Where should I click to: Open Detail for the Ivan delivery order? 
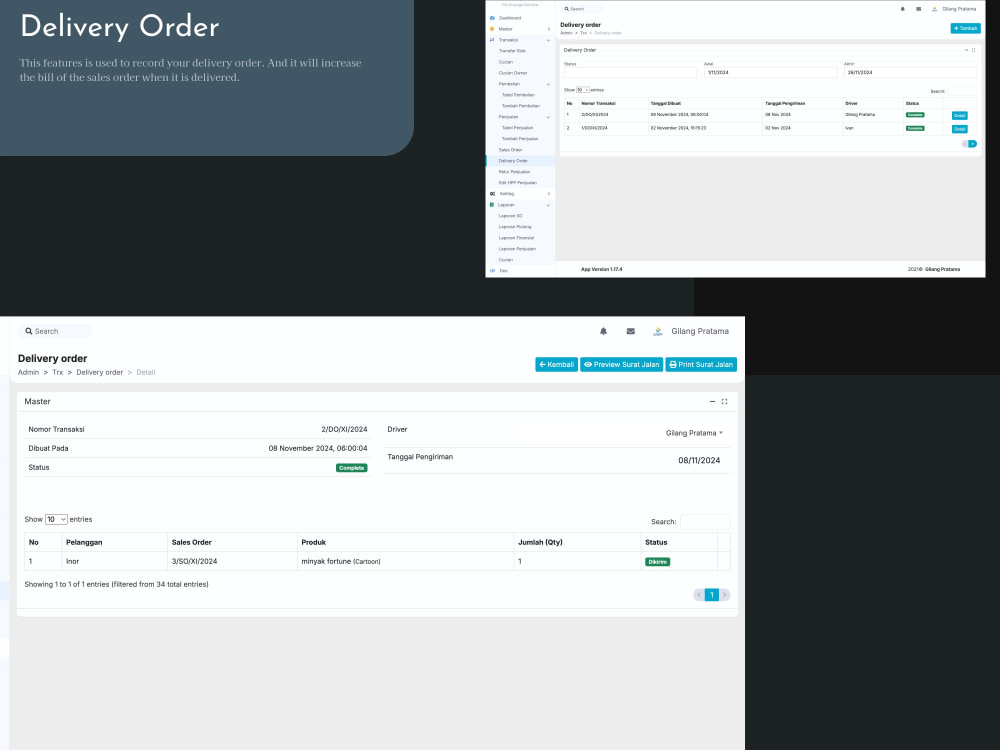959,129
